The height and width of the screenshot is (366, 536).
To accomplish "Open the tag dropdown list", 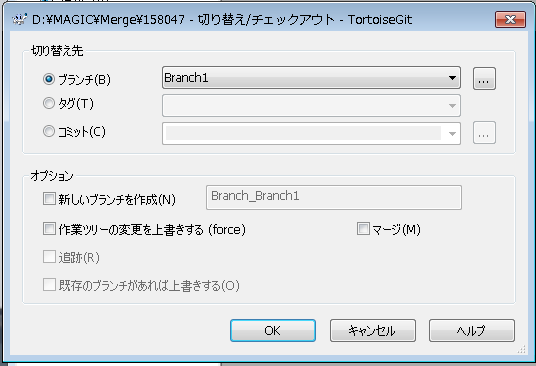I will (311, 106).
